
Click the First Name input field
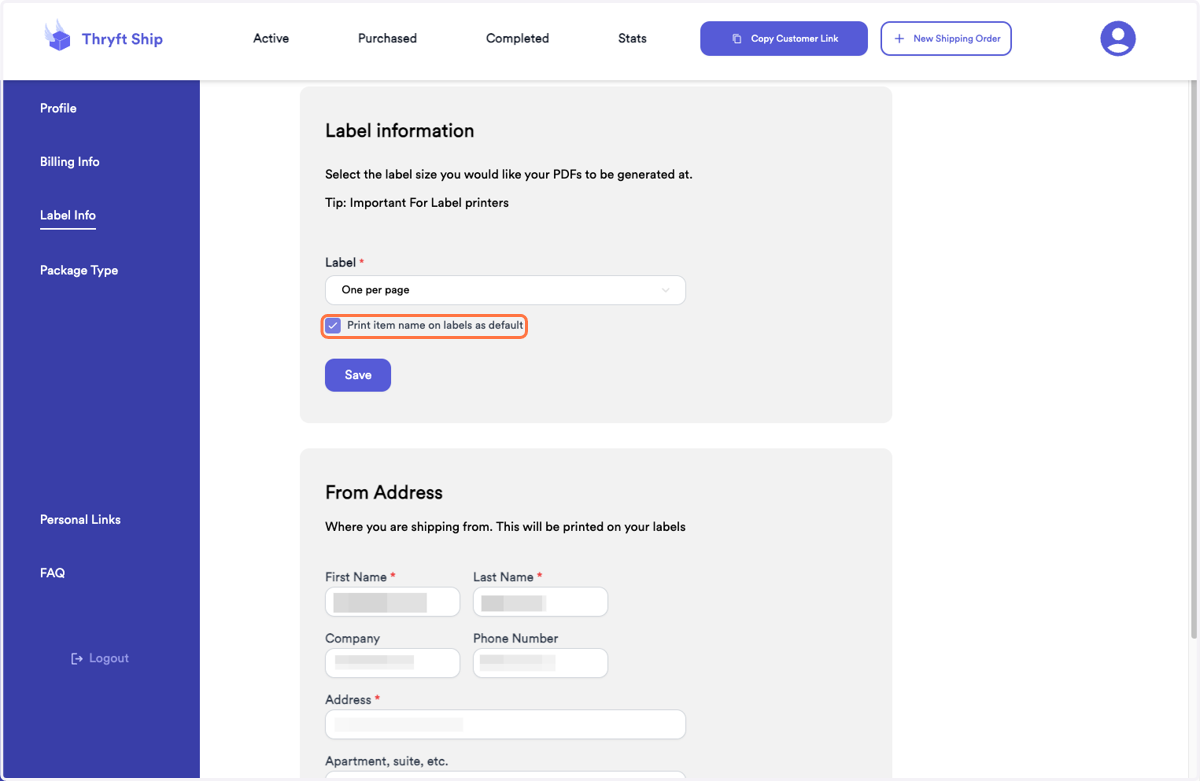pos(392,602)
